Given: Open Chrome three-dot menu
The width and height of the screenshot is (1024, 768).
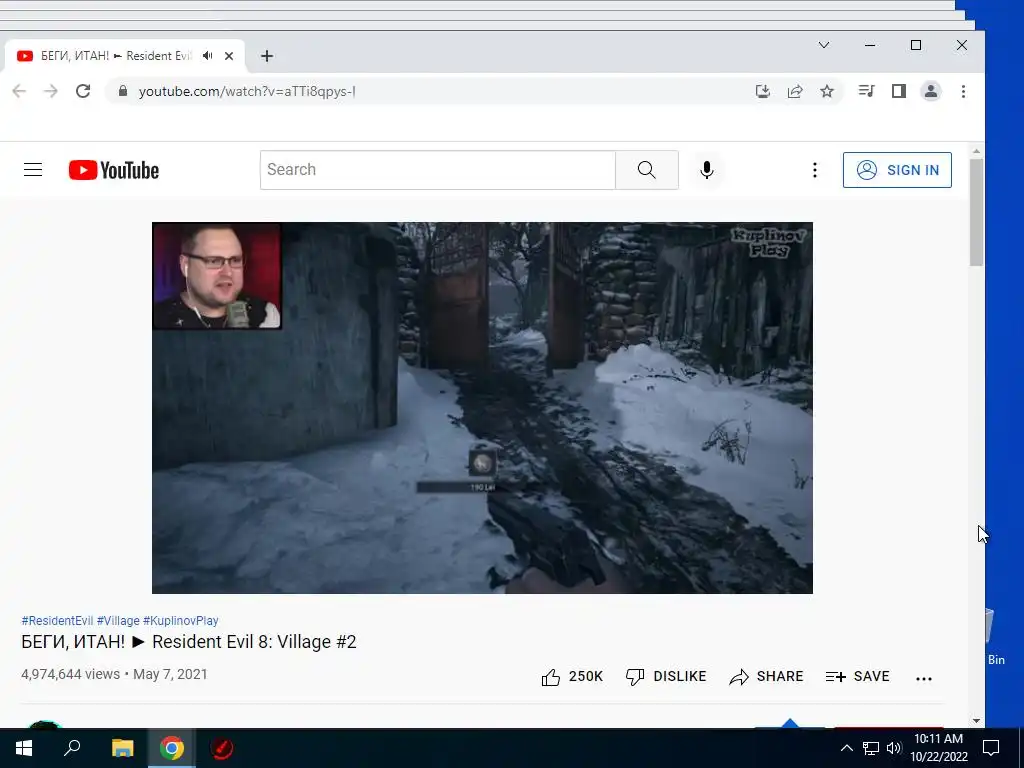Looking at the screenshot, I should [963, 91].
